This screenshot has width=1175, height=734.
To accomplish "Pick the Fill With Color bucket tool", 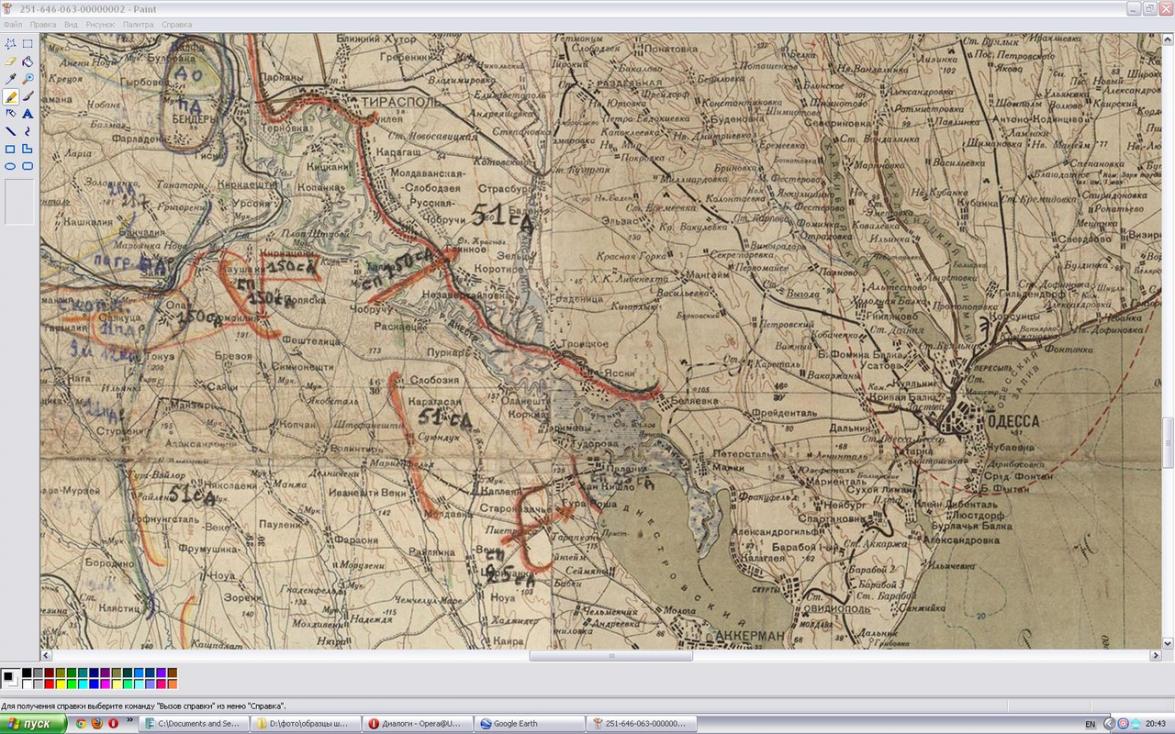I will pos(28,61).
